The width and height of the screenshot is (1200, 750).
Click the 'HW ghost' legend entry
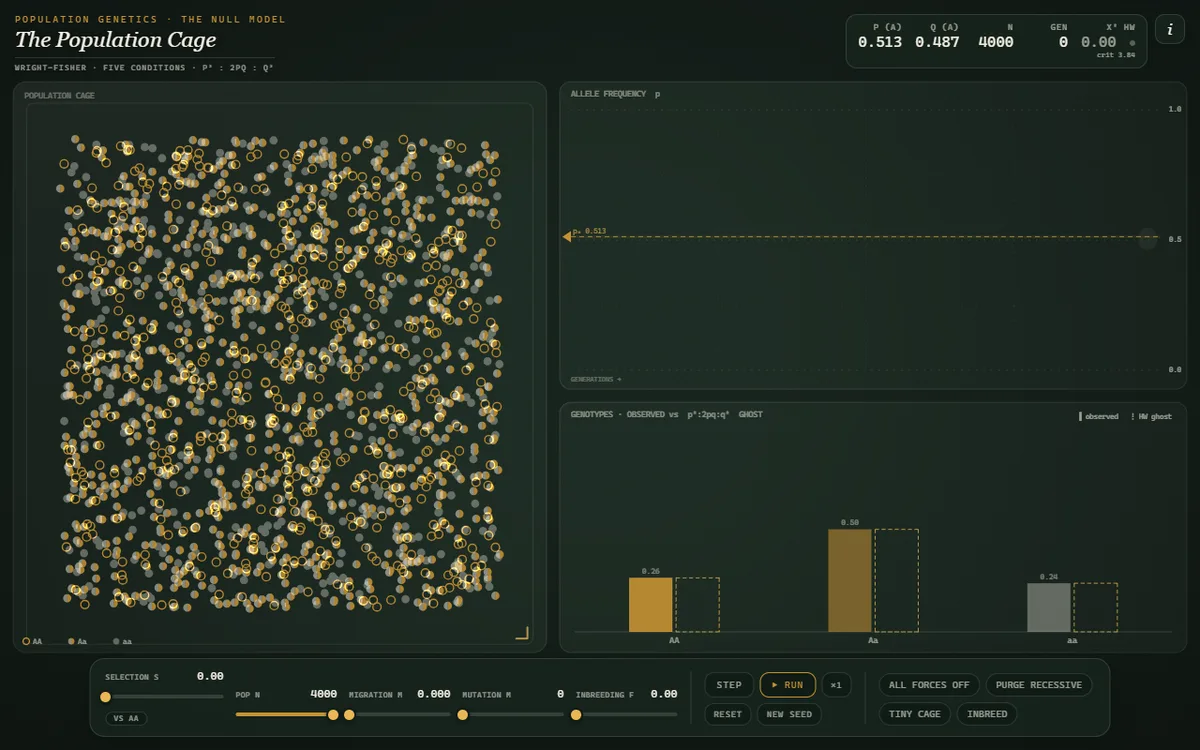coord(1151,416)
